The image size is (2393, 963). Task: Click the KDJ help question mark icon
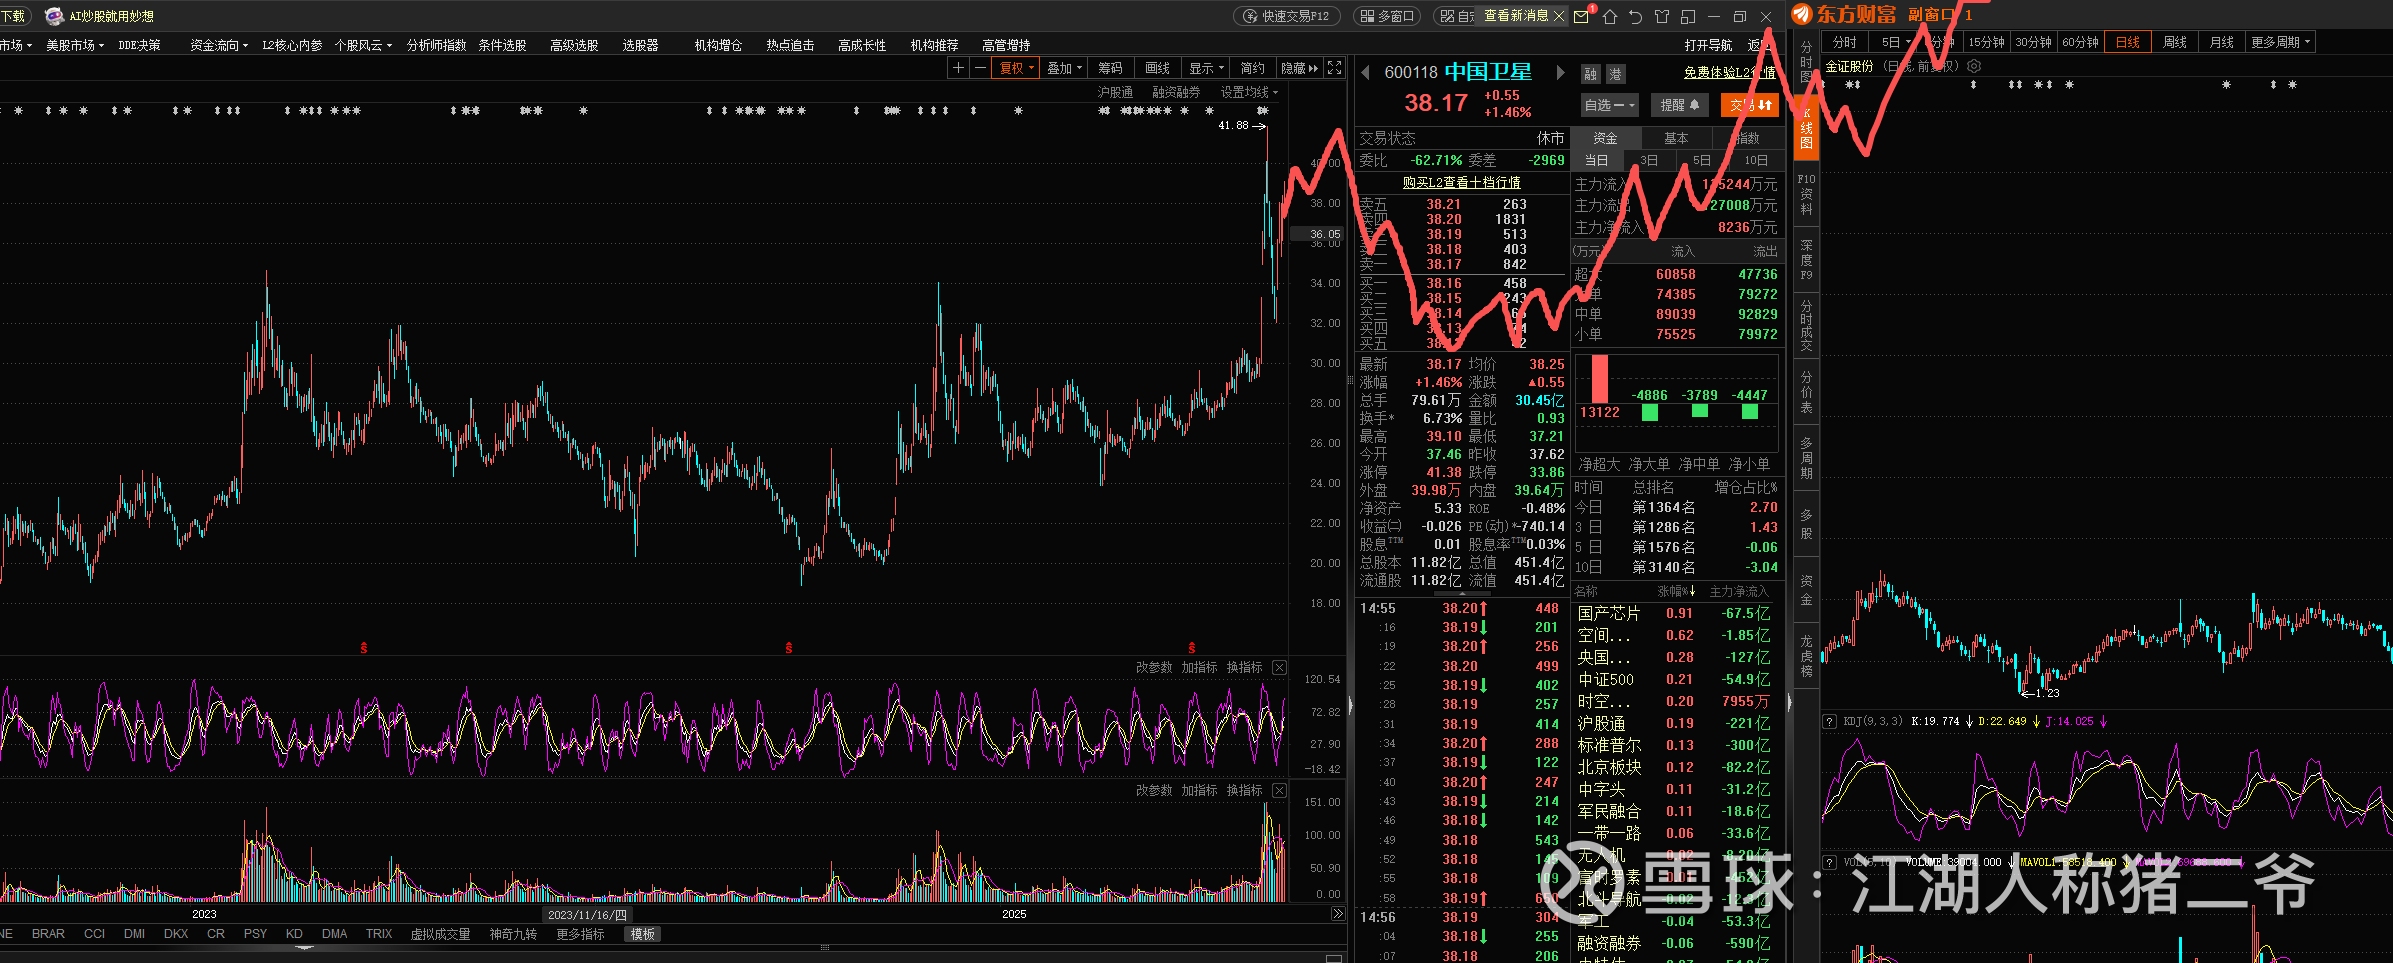1829,721
